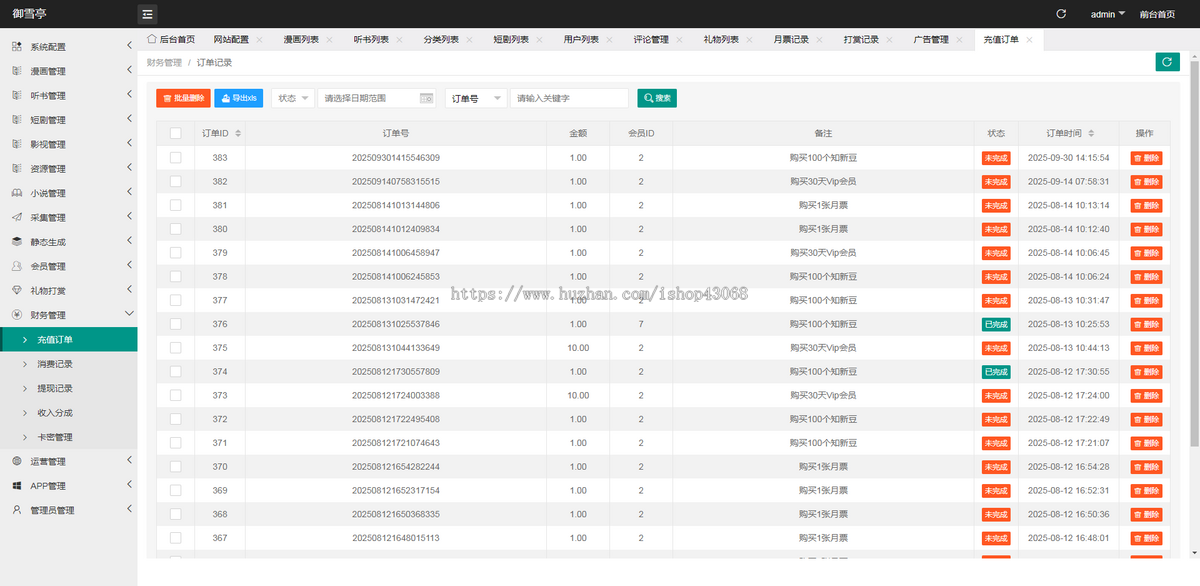Expand the APP管理 menu chevron
This screenshot has height=586, width=1200.
click(129, 485)
